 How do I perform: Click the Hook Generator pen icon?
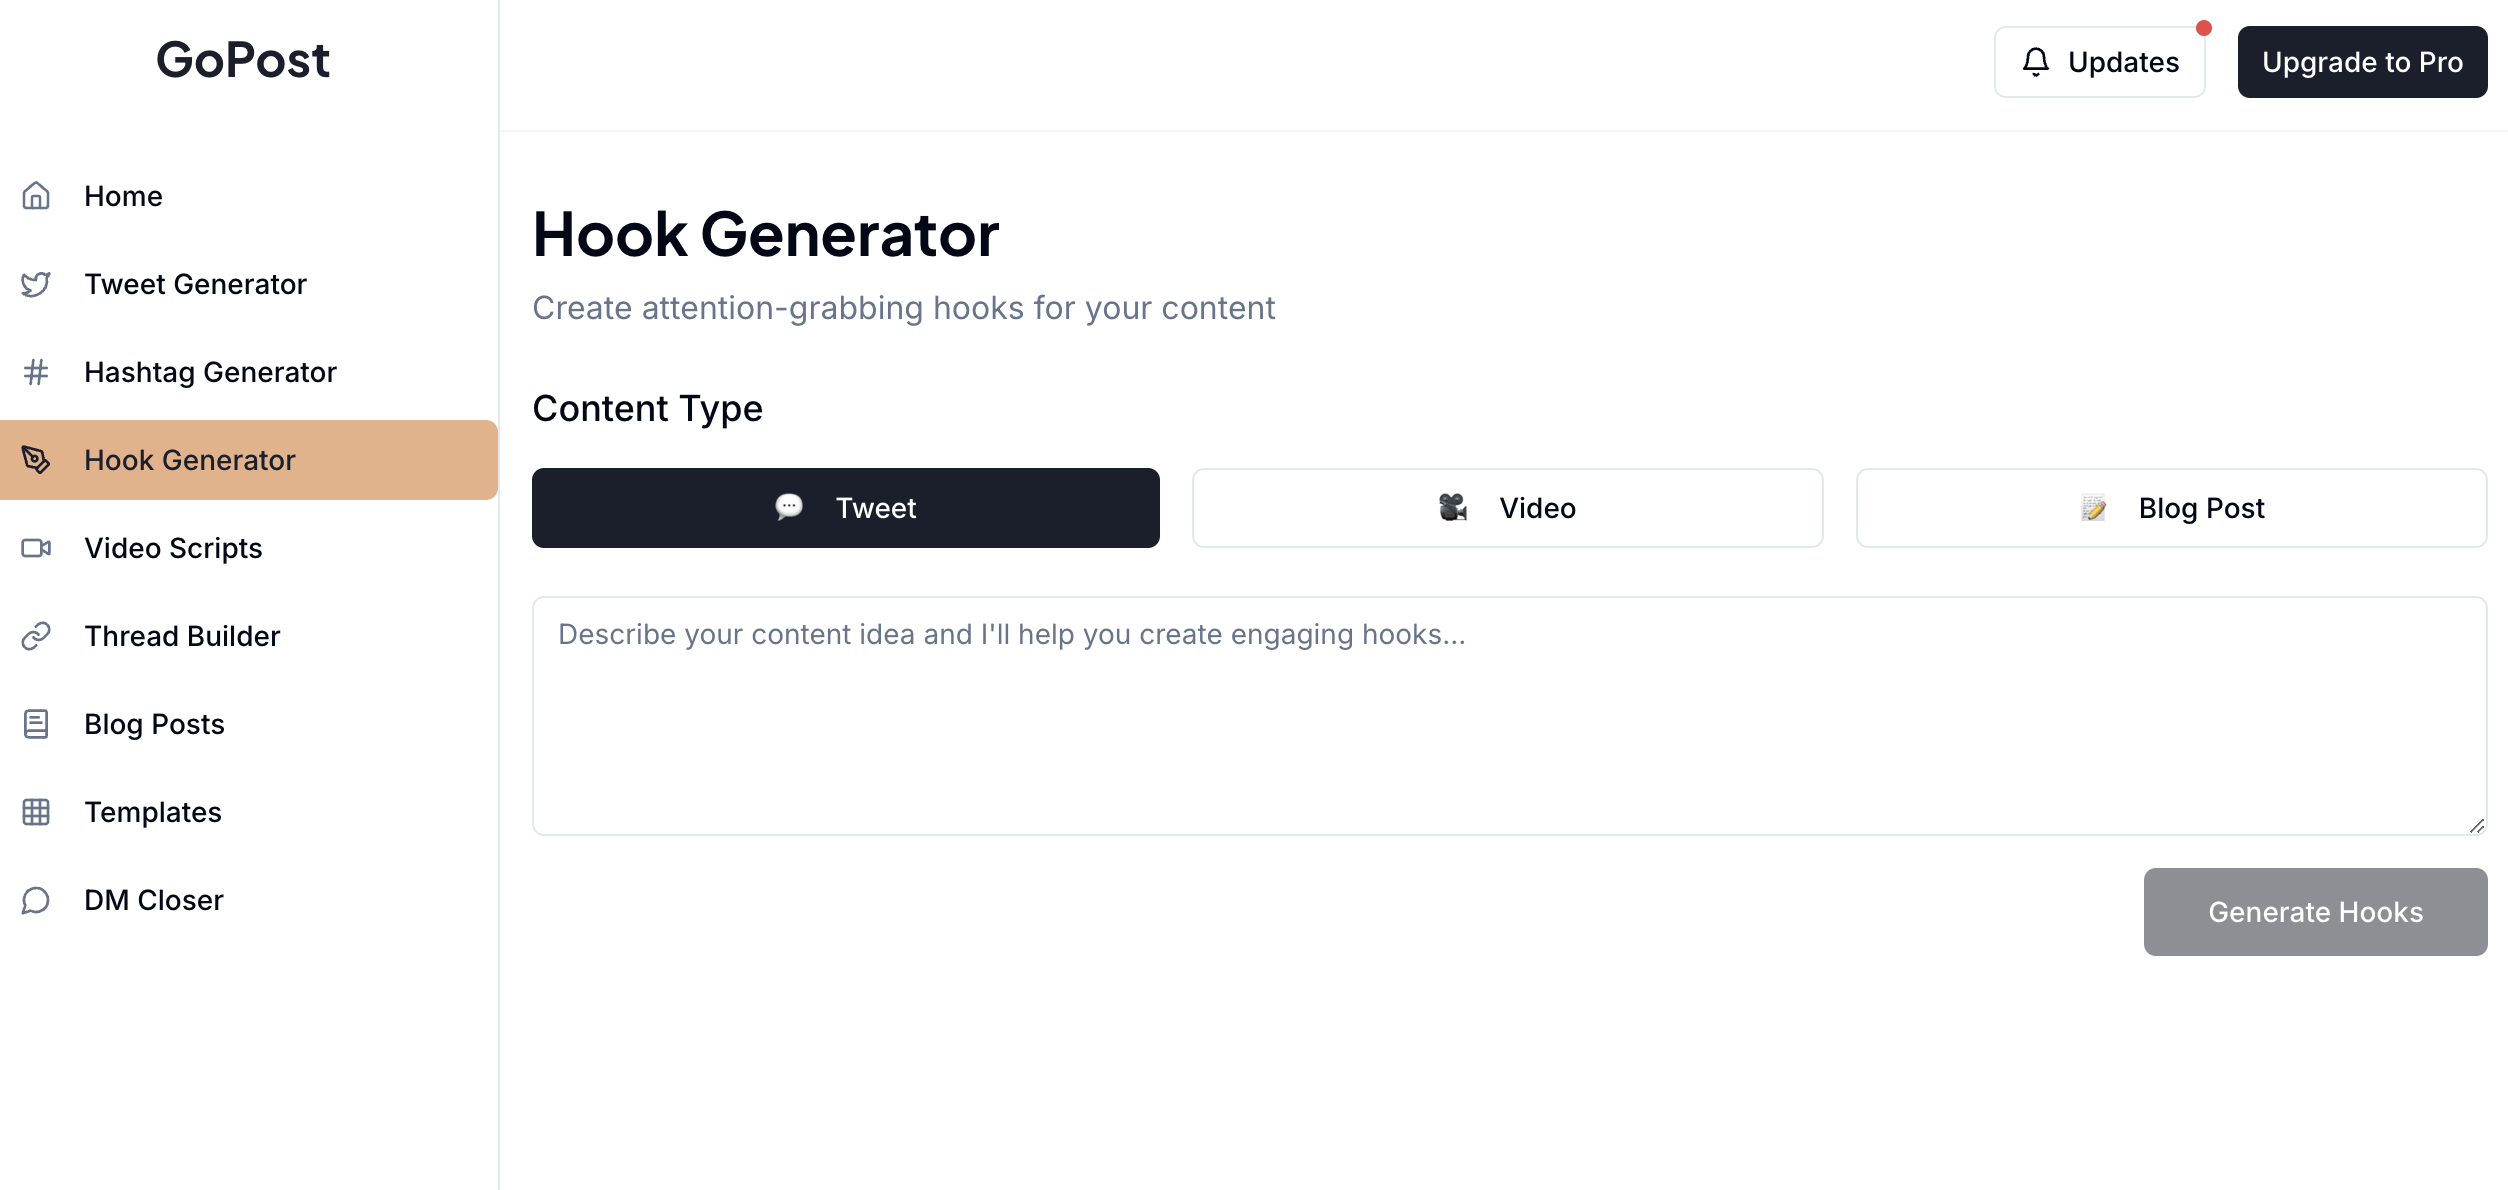36,460
